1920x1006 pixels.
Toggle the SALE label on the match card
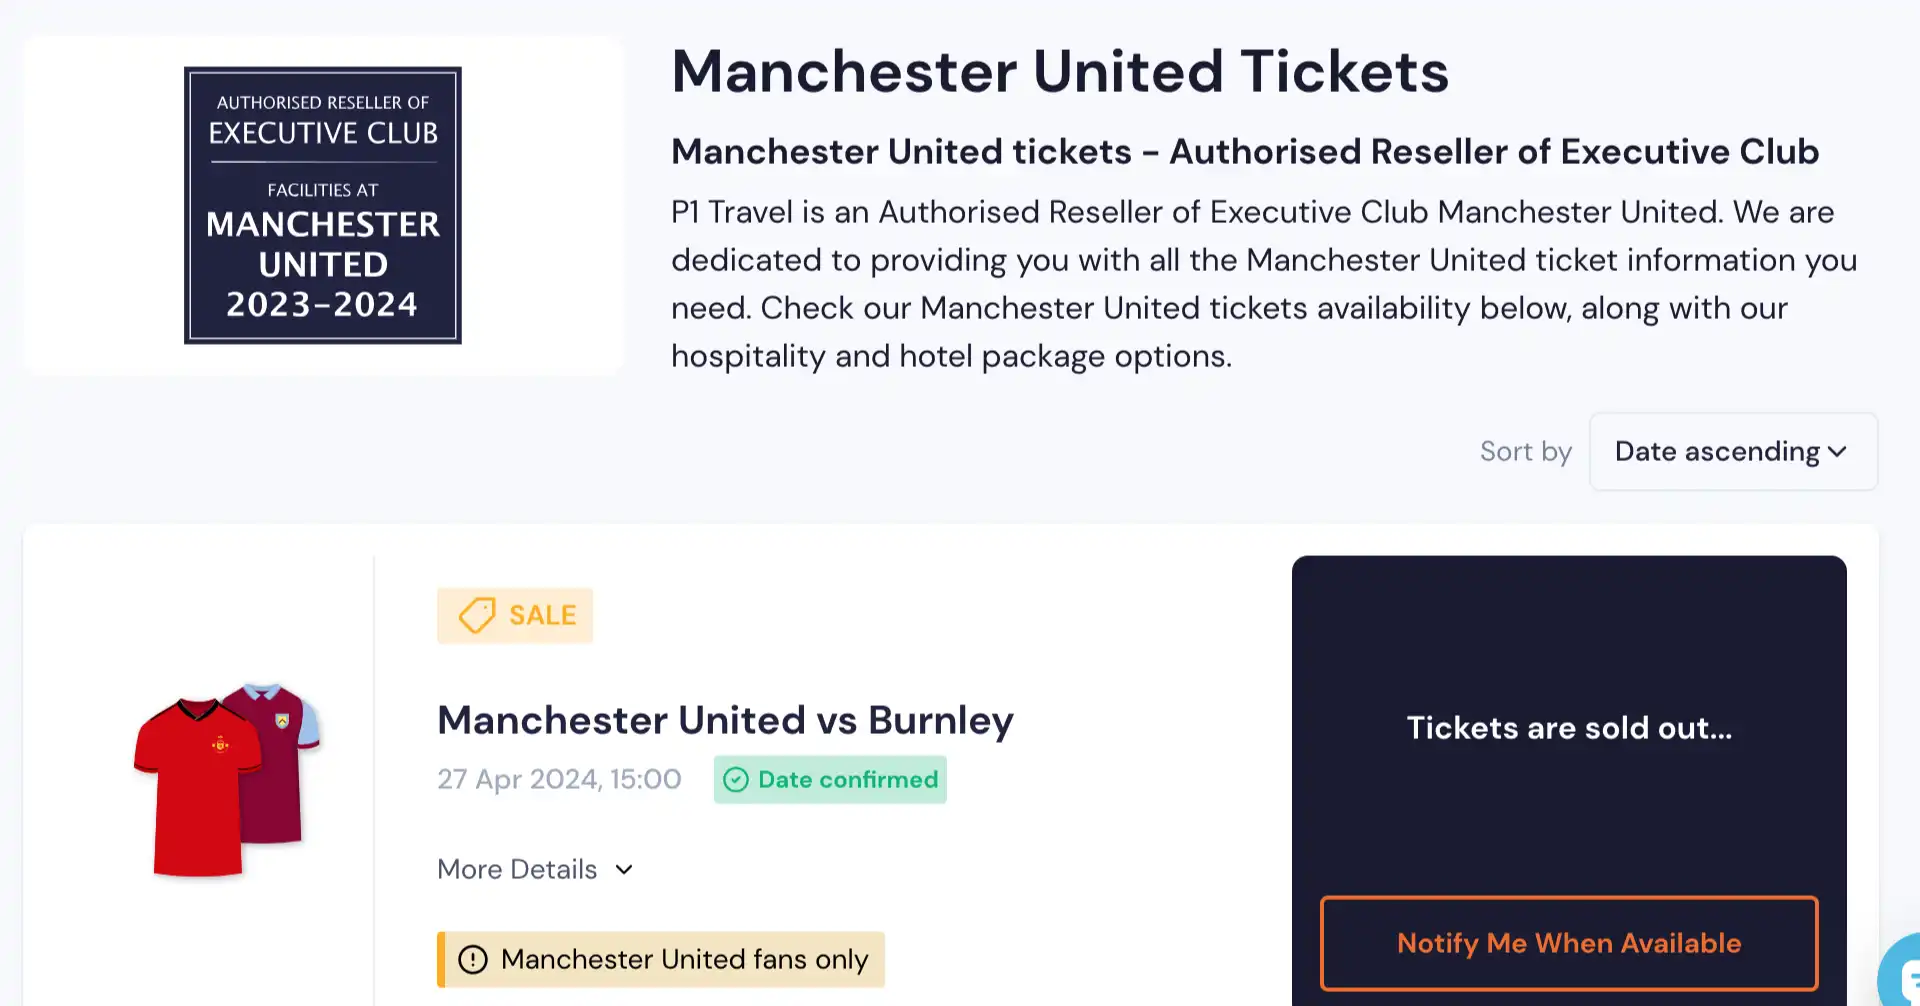pyautogui.click(x=515, y=615)
